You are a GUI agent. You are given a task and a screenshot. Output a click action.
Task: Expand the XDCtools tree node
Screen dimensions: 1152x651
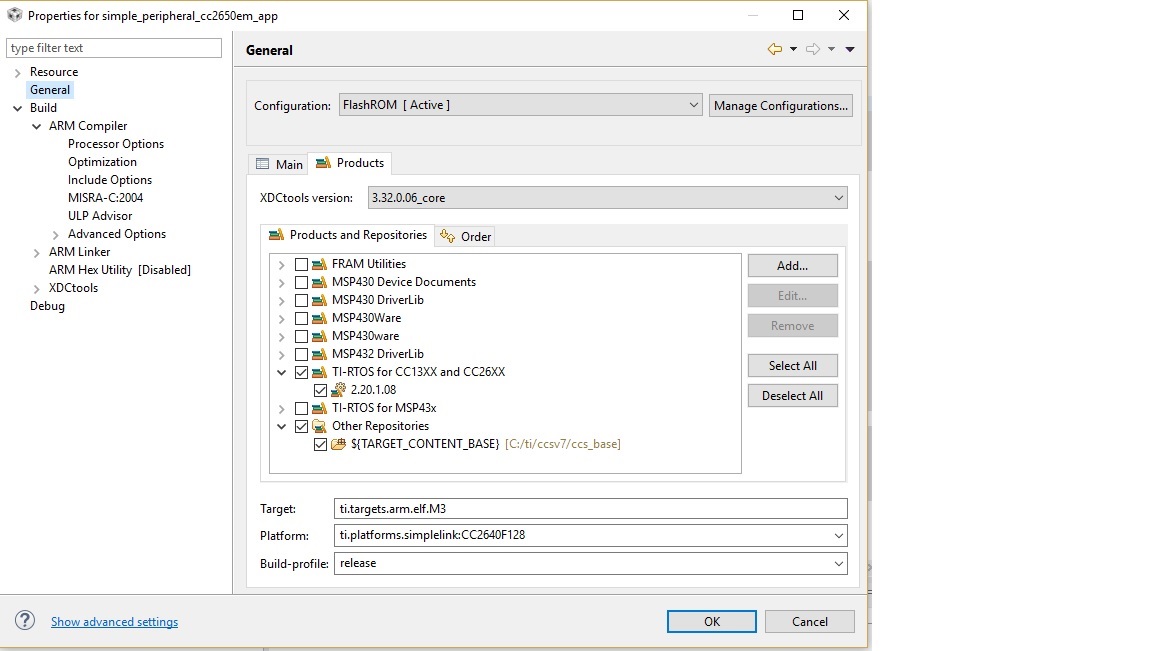click(37, 288)
